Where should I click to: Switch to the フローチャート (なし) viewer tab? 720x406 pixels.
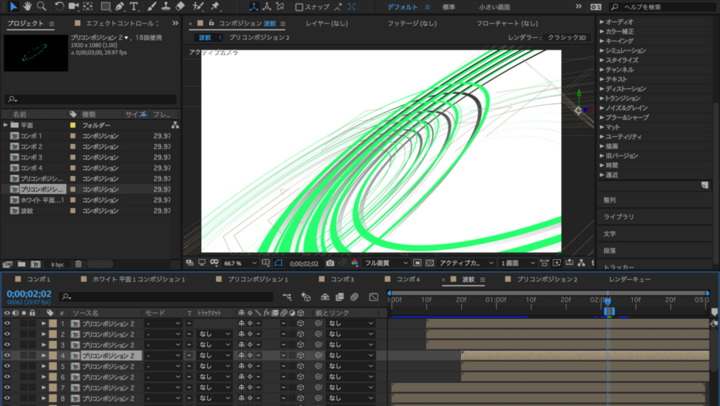coord(507,23)
